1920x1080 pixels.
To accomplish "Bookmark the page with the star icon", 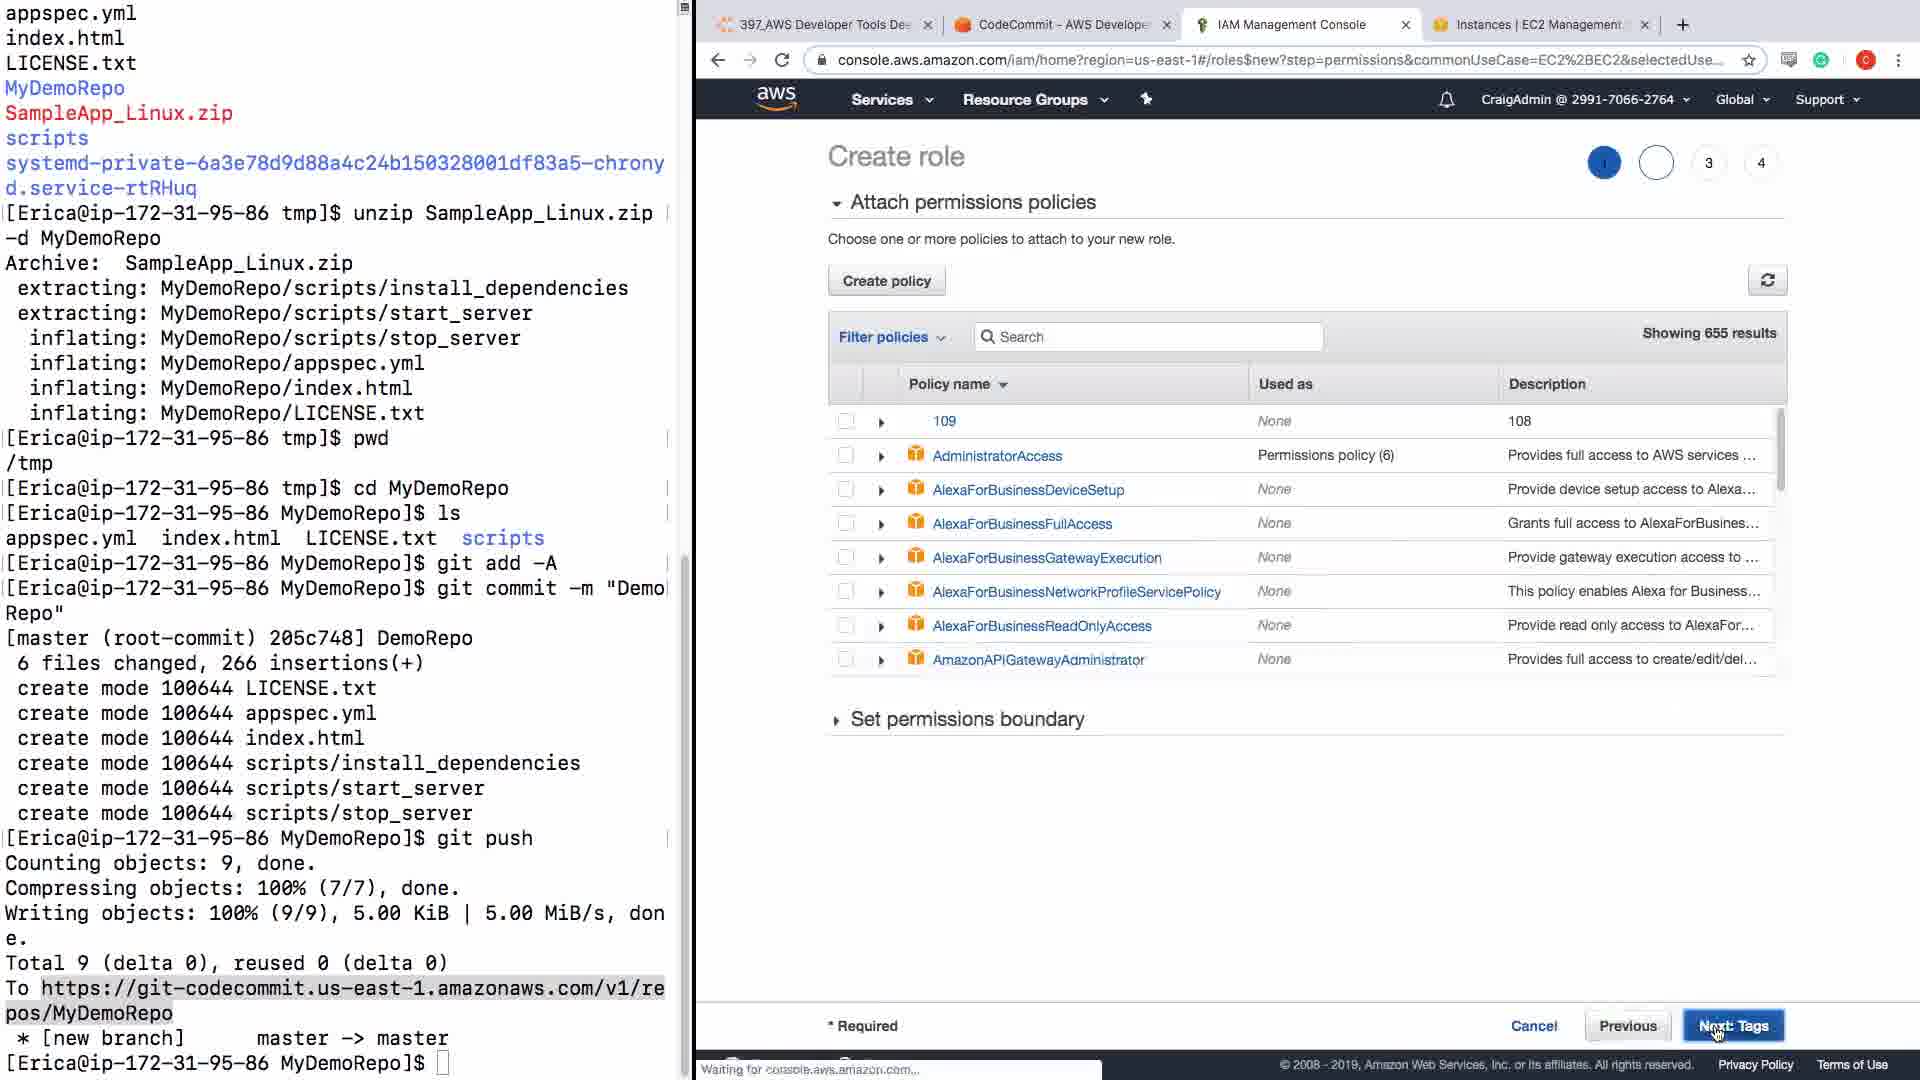I will (x=1748, y=60).
